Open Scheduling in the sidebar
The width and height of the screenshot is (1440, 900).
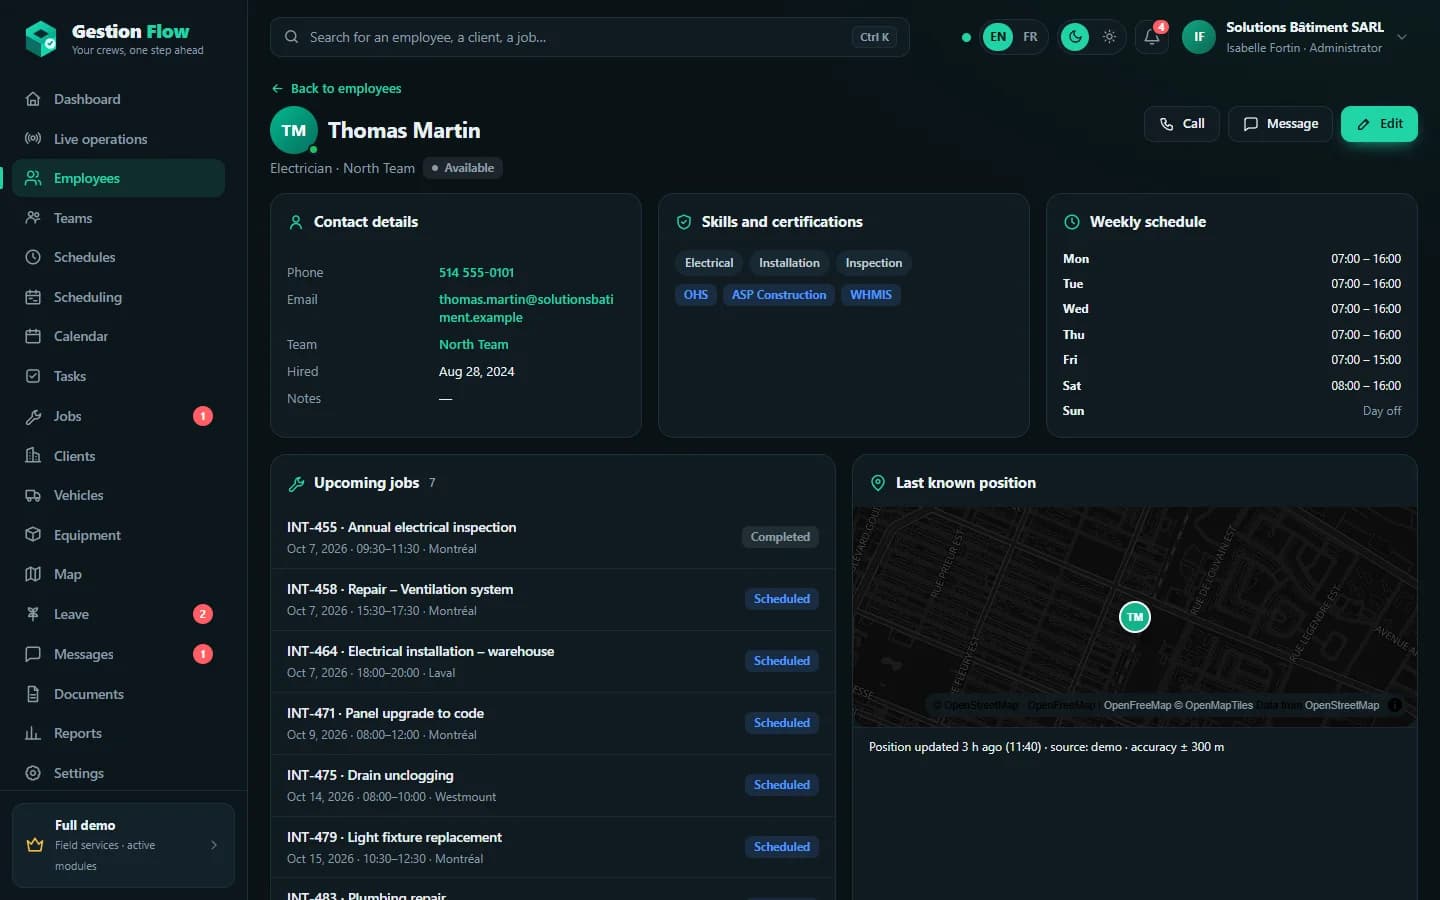click(x=118, y=297)
